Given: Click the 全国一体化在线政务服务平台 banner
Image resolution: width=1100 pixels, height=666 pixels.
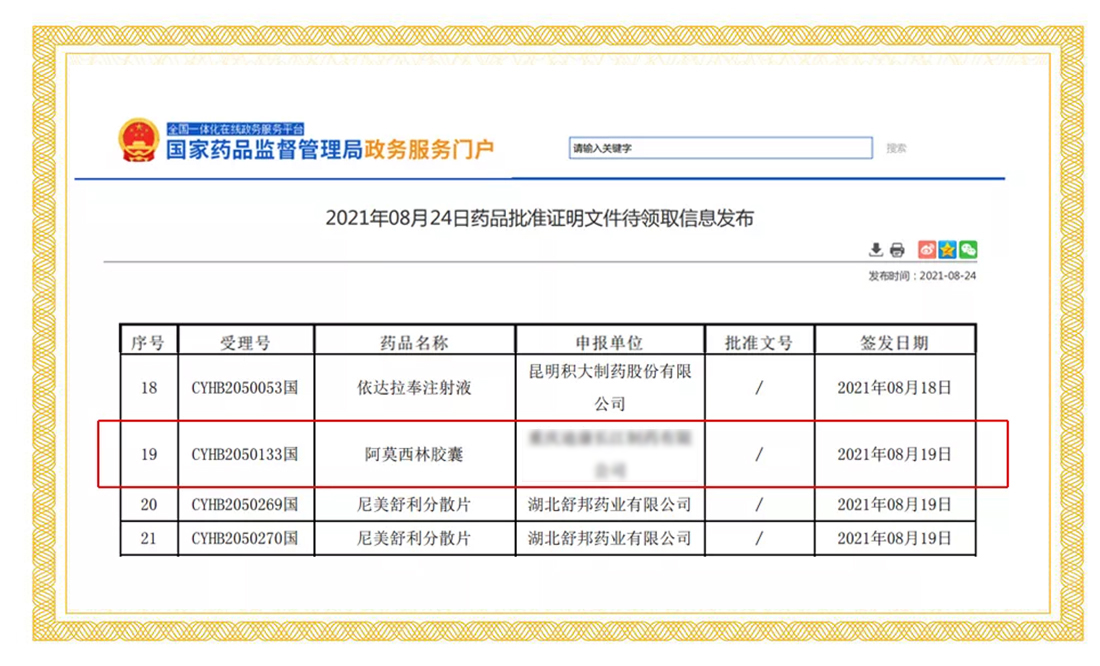Looking at the screenshot, I should click(x=235, y=128).
